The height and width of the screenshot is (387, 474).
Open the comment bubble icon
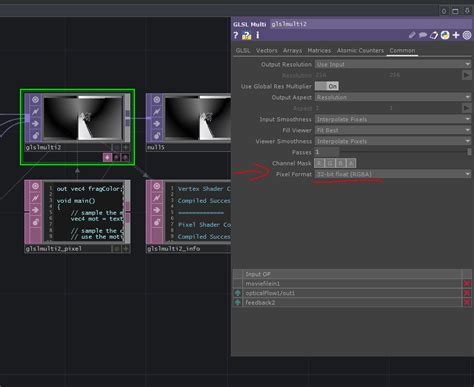point(423,35)
